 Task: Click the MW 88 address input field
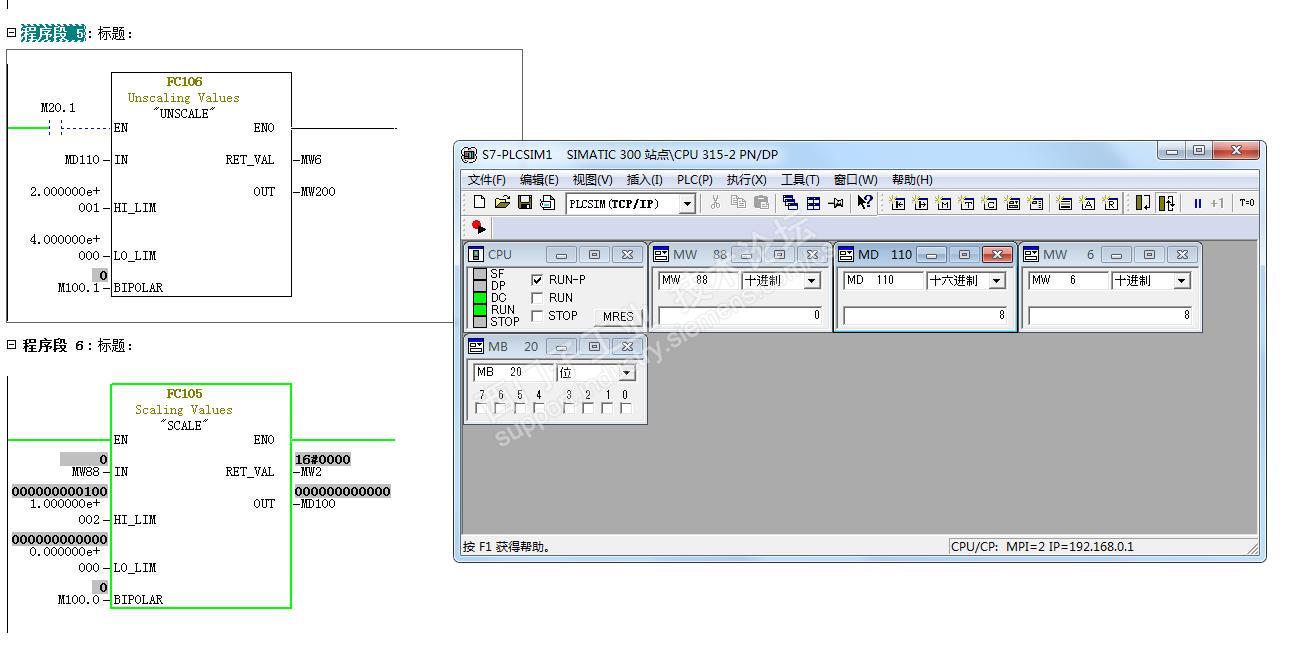click(698, 281)
